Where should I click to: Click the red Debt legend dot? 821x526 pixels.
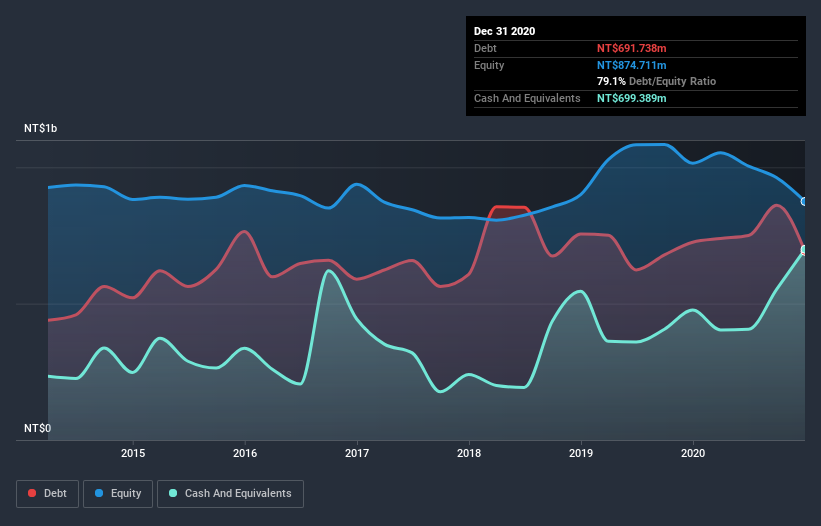pyautogui.click(x=32, y=493)
